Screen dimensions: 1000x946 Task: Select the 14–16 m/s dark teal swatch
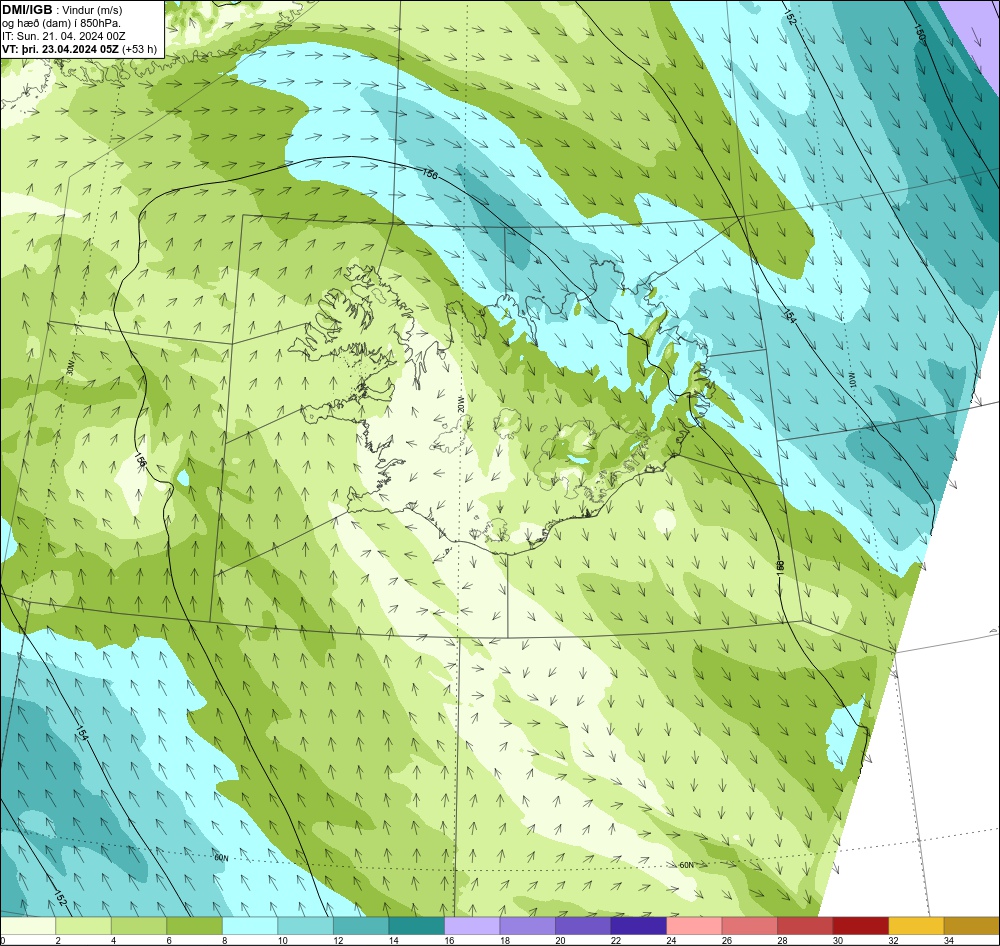[416, 925]
